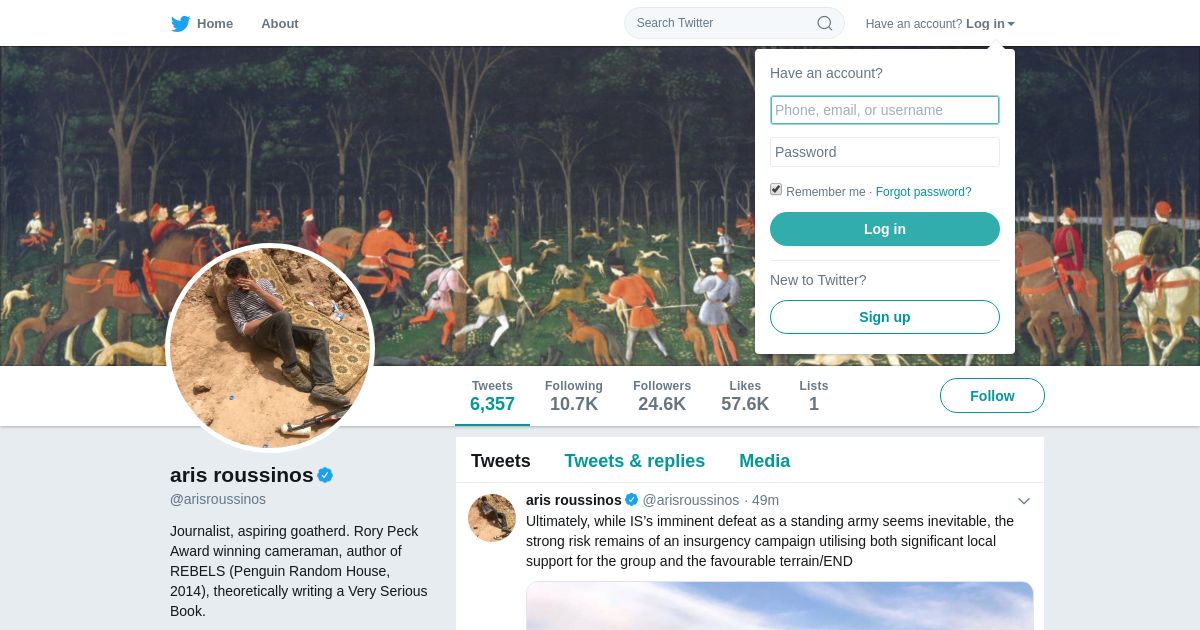1200x630 pixels.
Task: Switch to the Media tab
Action: (x=764, y=461)
